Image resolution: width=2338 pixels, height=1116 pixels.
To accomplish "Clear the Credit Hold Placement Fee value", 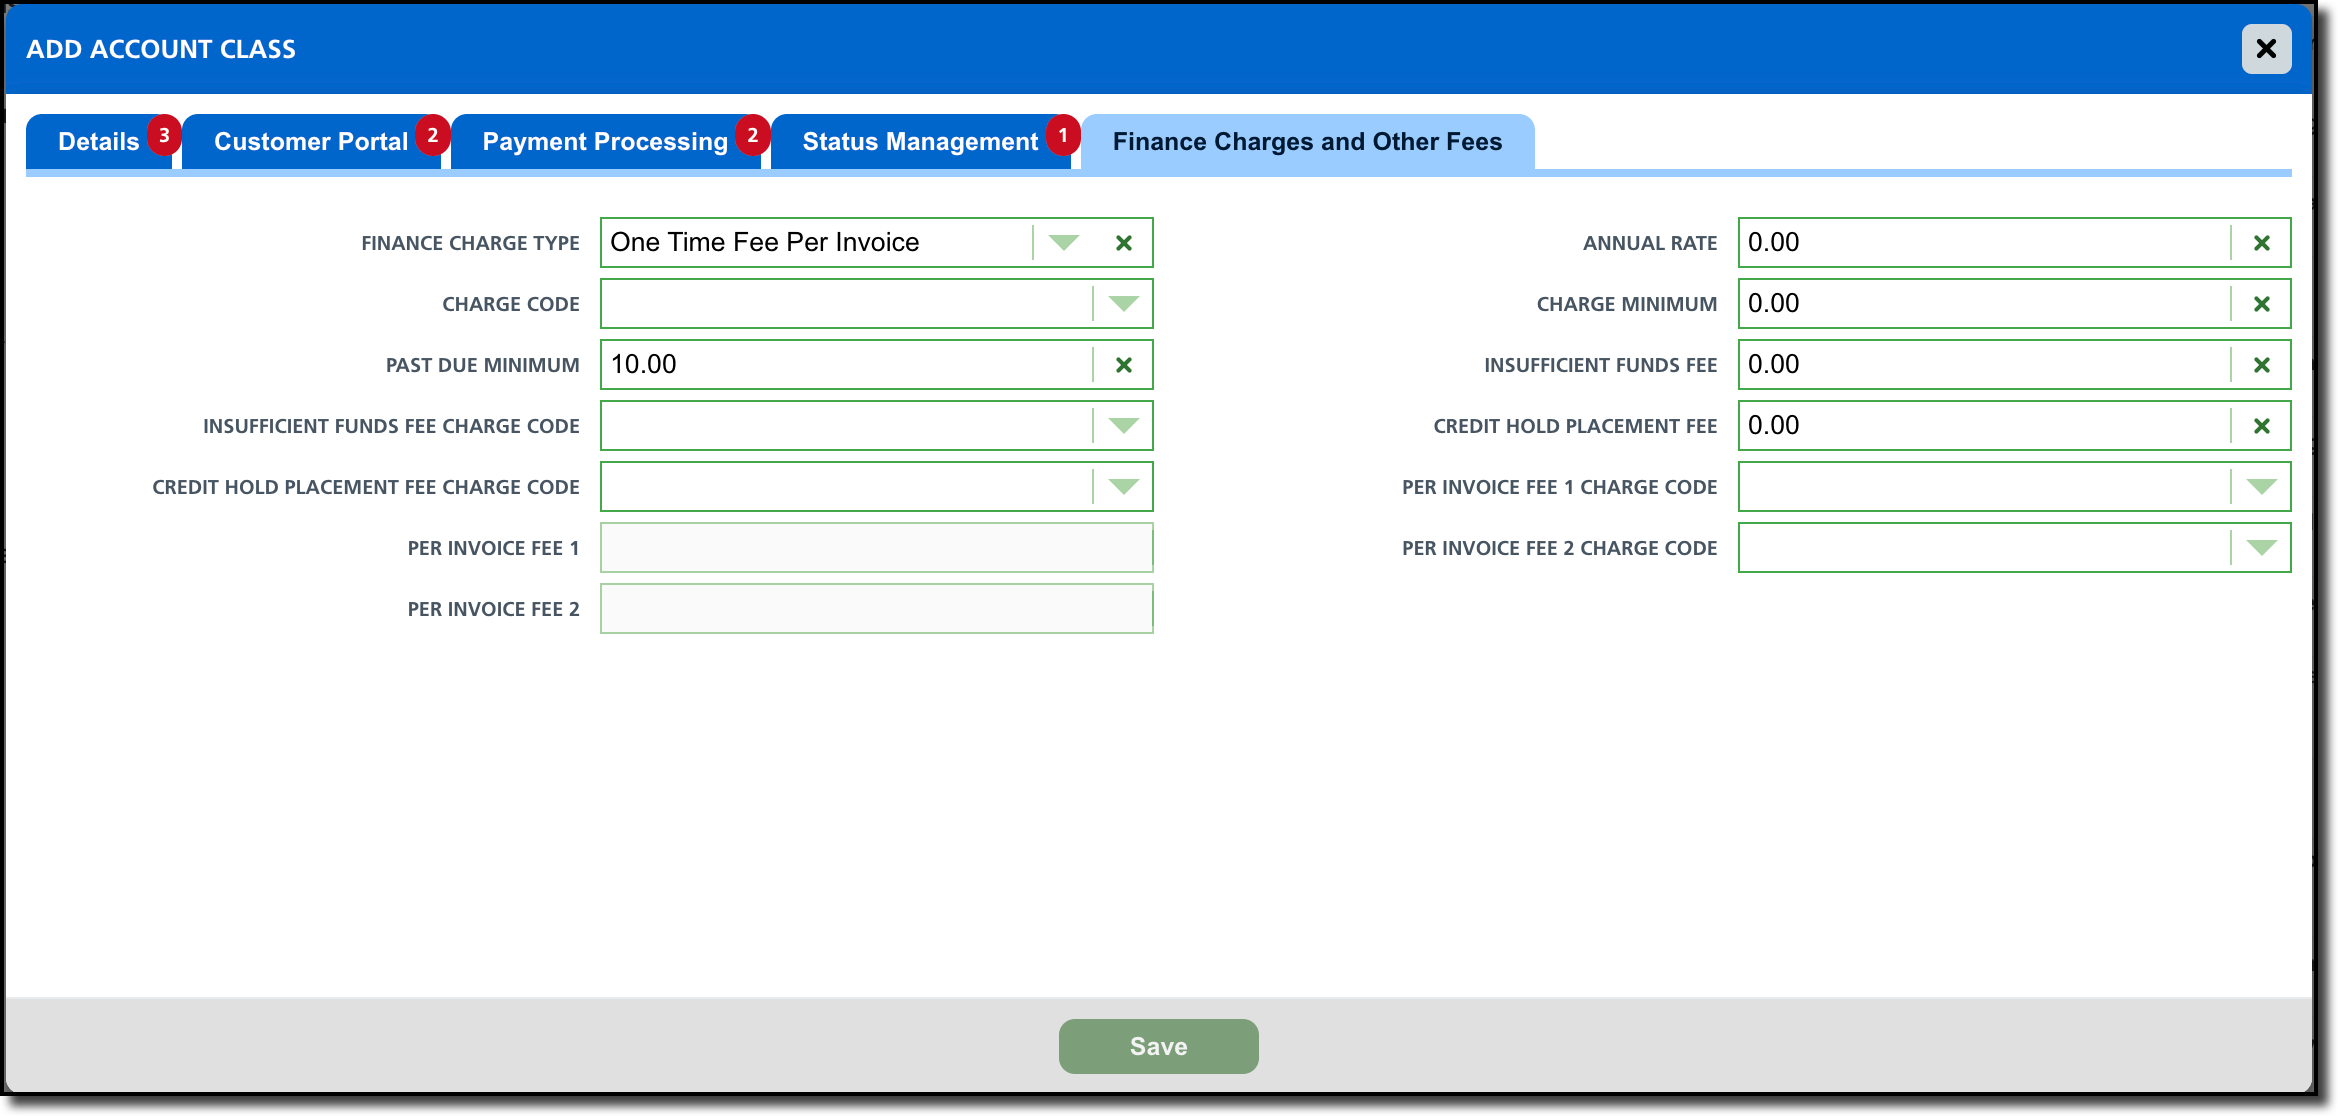I will tap(2261, 426).
